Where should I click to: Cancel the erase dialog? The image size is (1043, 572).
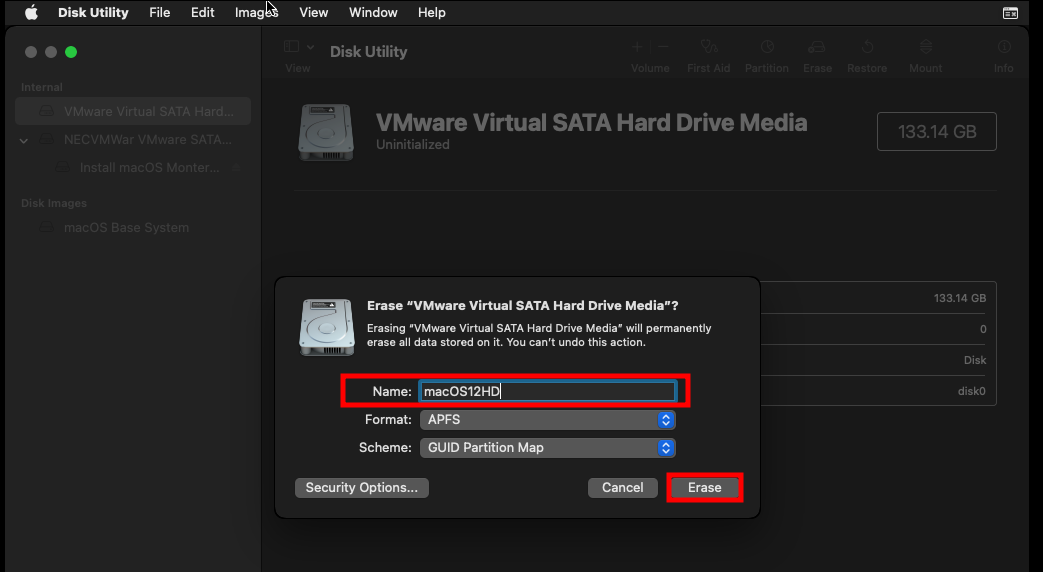(x=623, y=488)
